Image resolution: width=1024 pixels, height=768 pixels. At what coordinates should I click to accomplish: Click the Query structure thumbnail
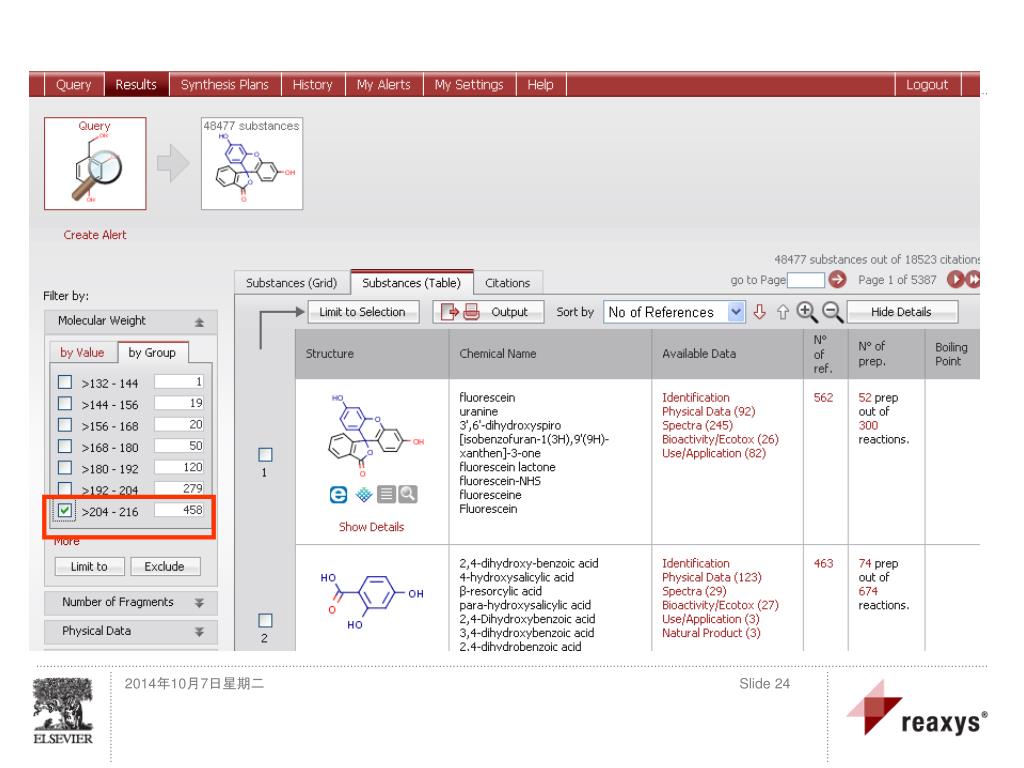click(95, 163)
